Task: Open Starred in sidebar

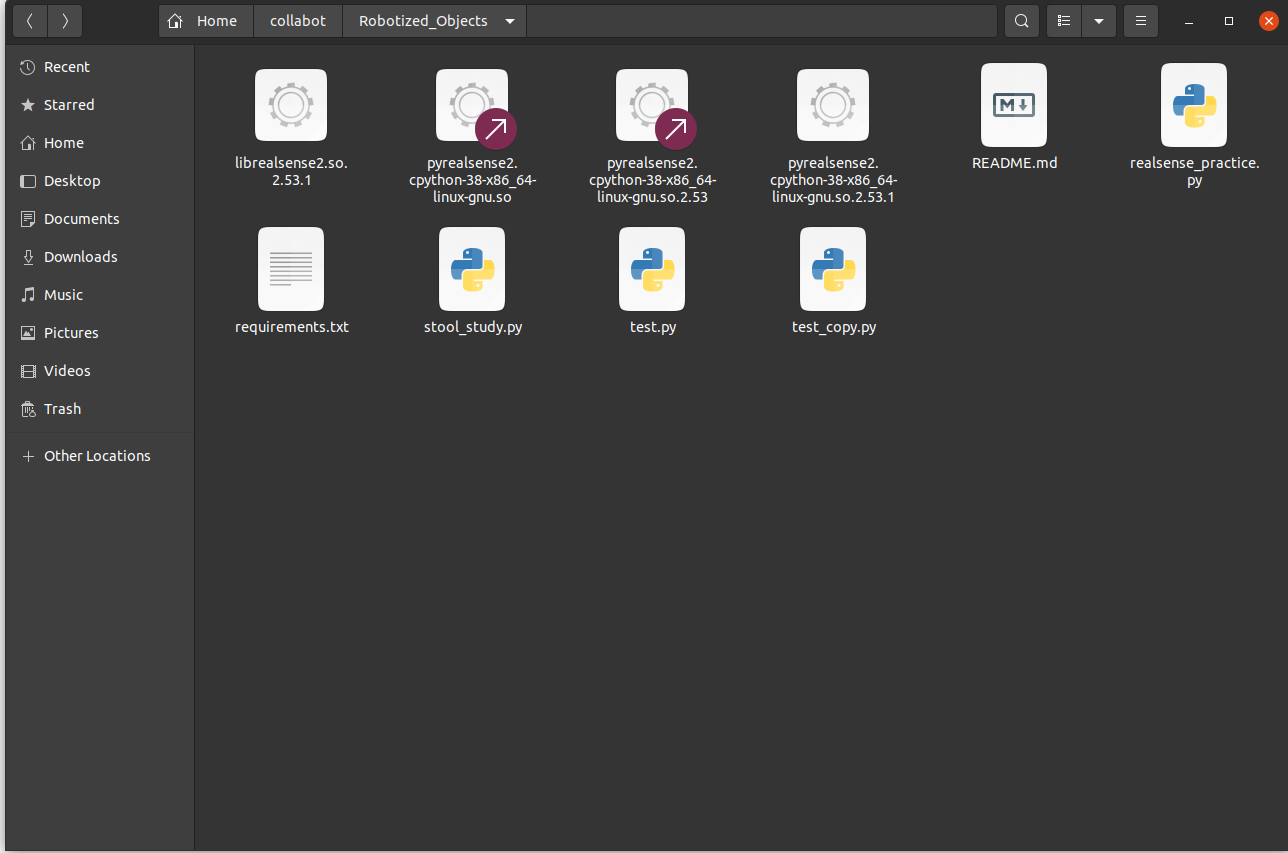Action: [x=100, y=105]
